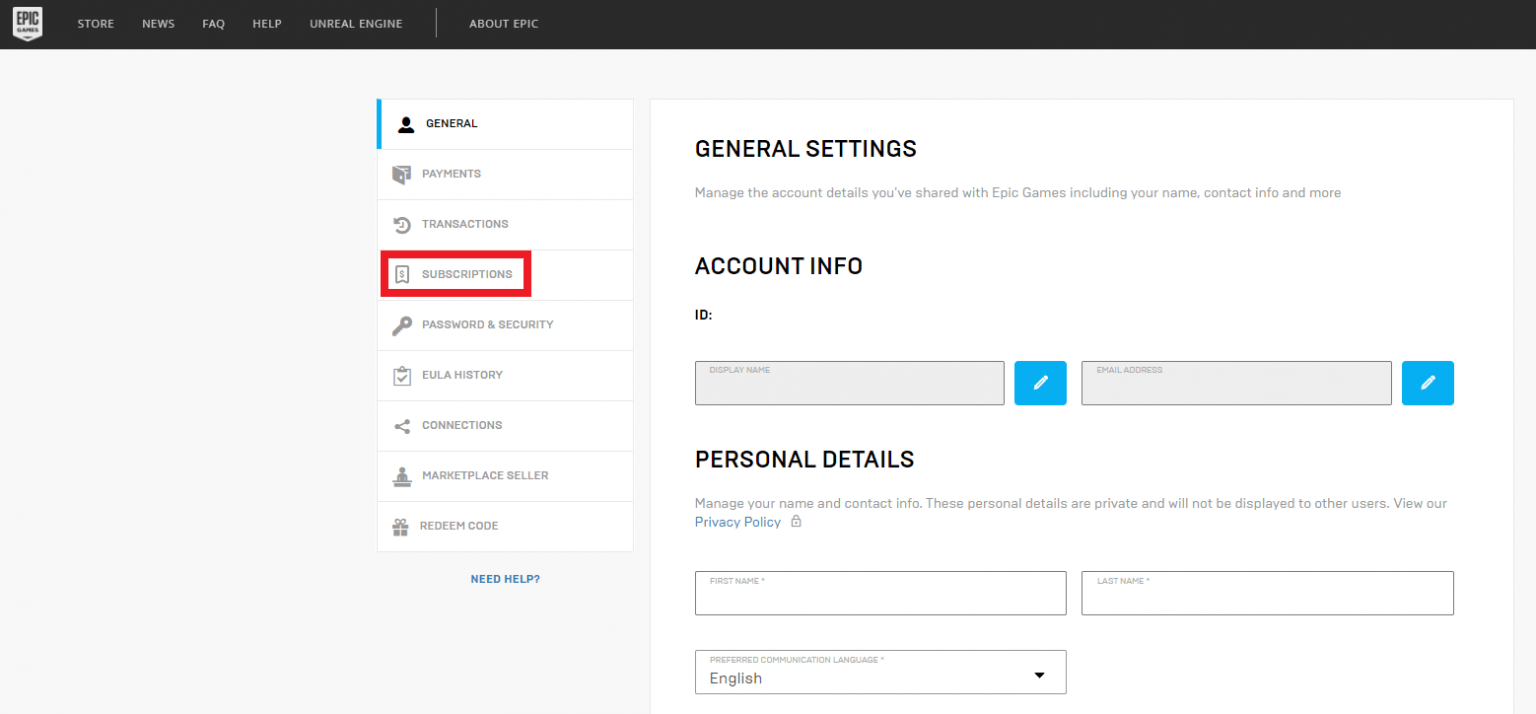Click the Password & Security key icon

pos(402,325)
